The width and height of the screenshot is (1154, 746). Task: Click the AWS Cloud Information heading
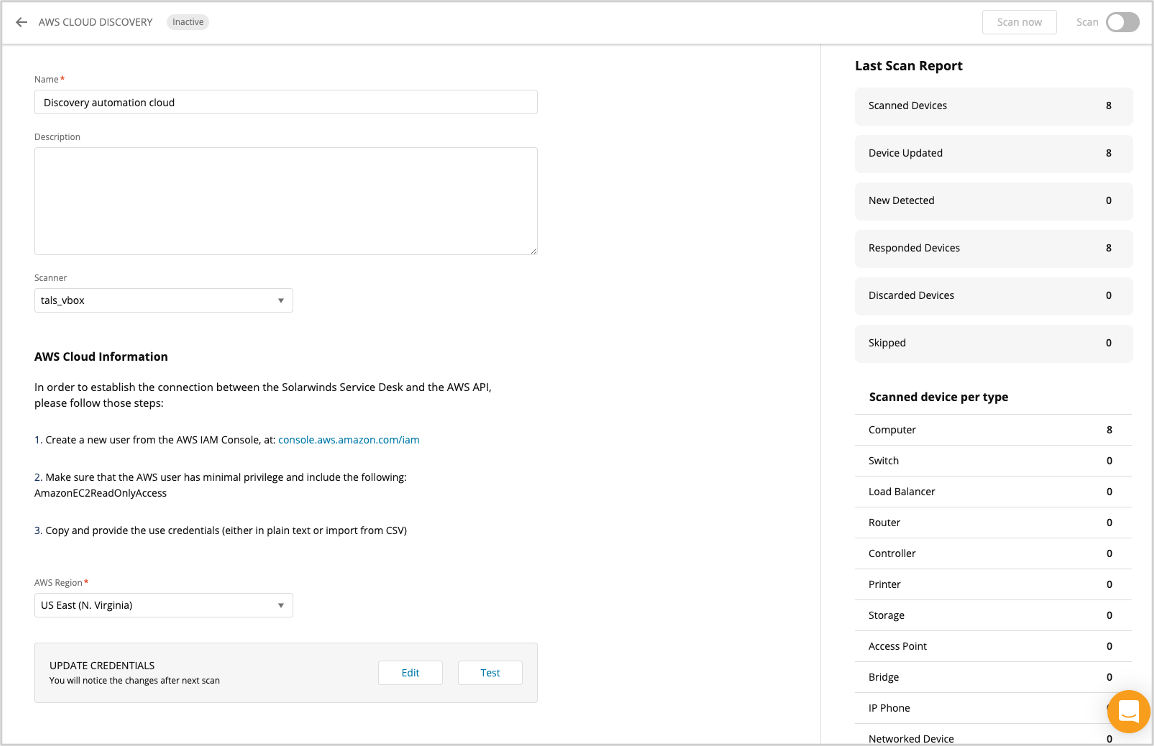coord(101,357)
